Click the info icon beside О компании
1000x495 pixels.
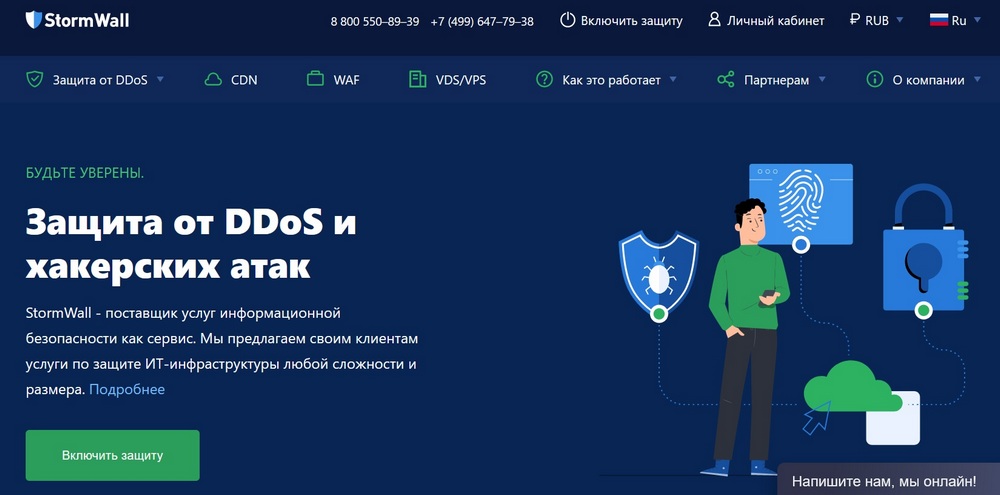tap(874, 80)
